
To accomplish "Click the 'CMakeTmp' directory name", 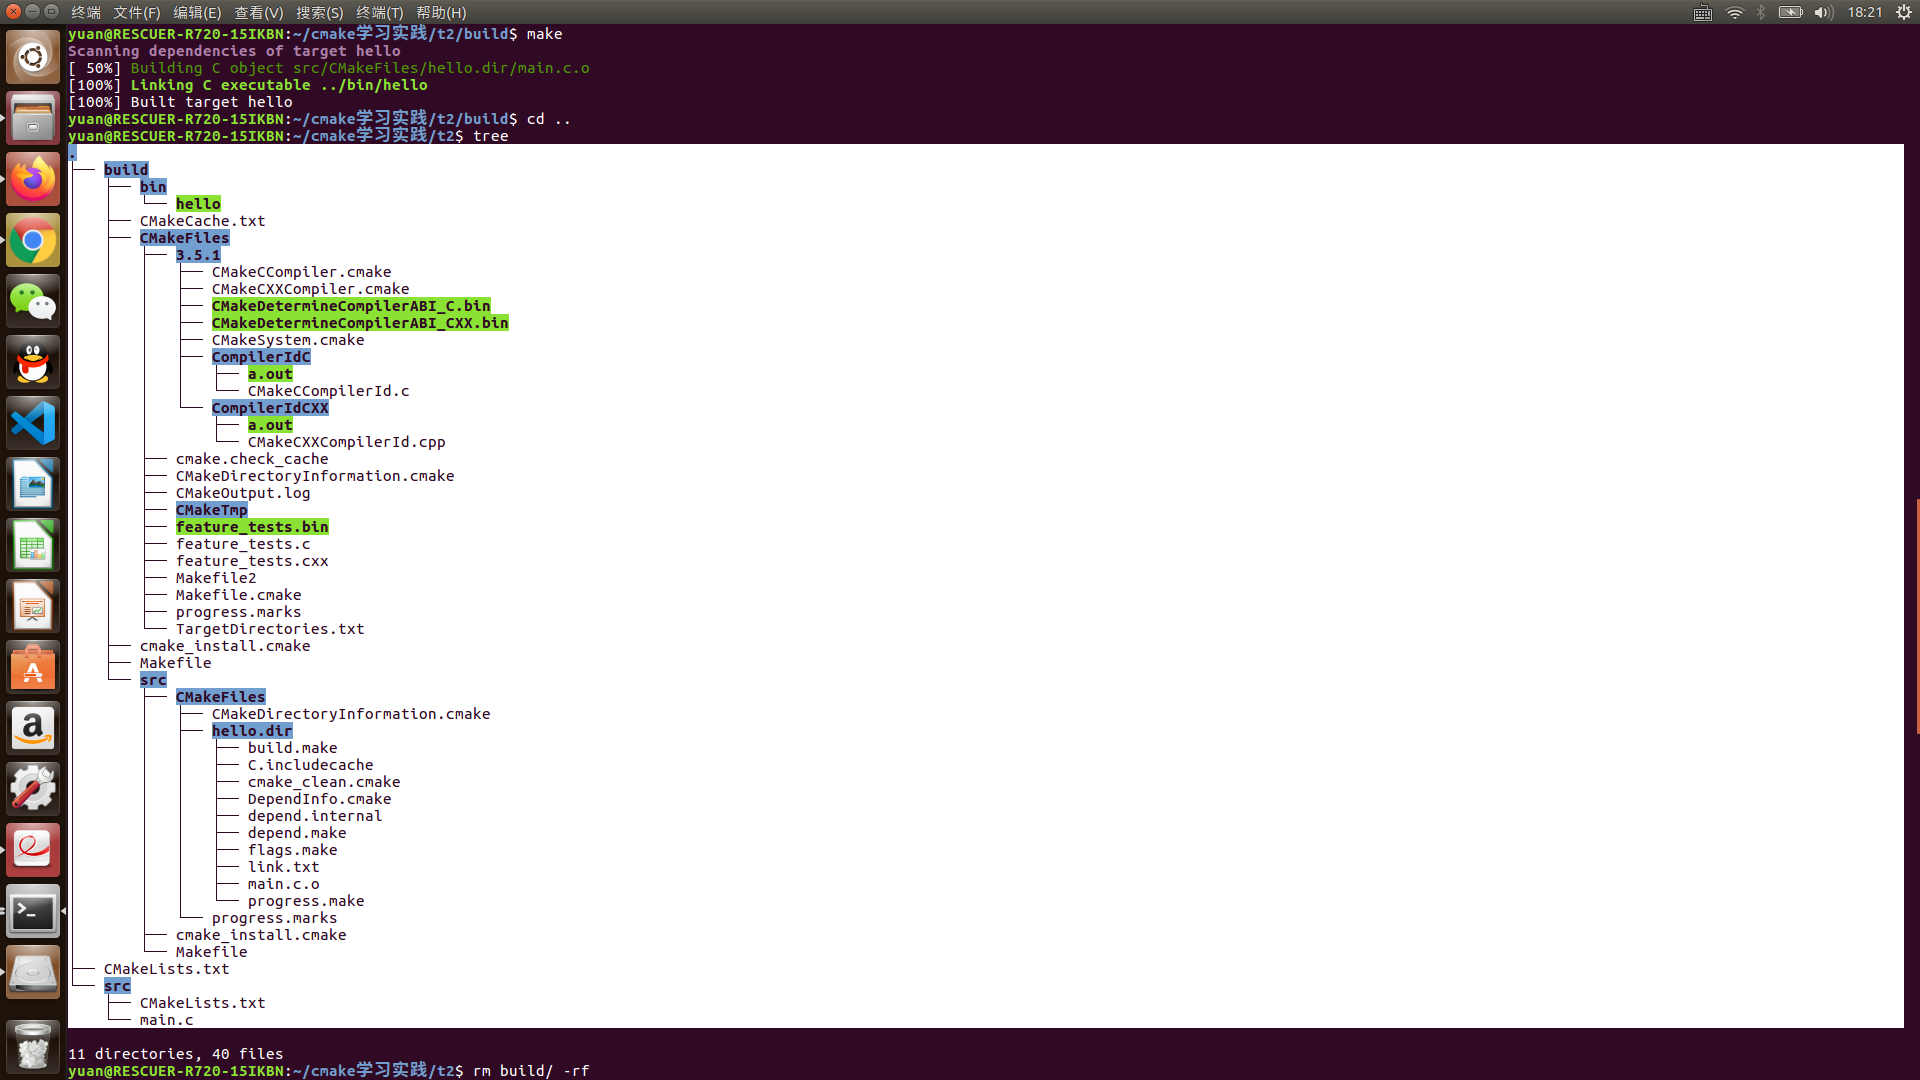I will [x=211, y=510].
